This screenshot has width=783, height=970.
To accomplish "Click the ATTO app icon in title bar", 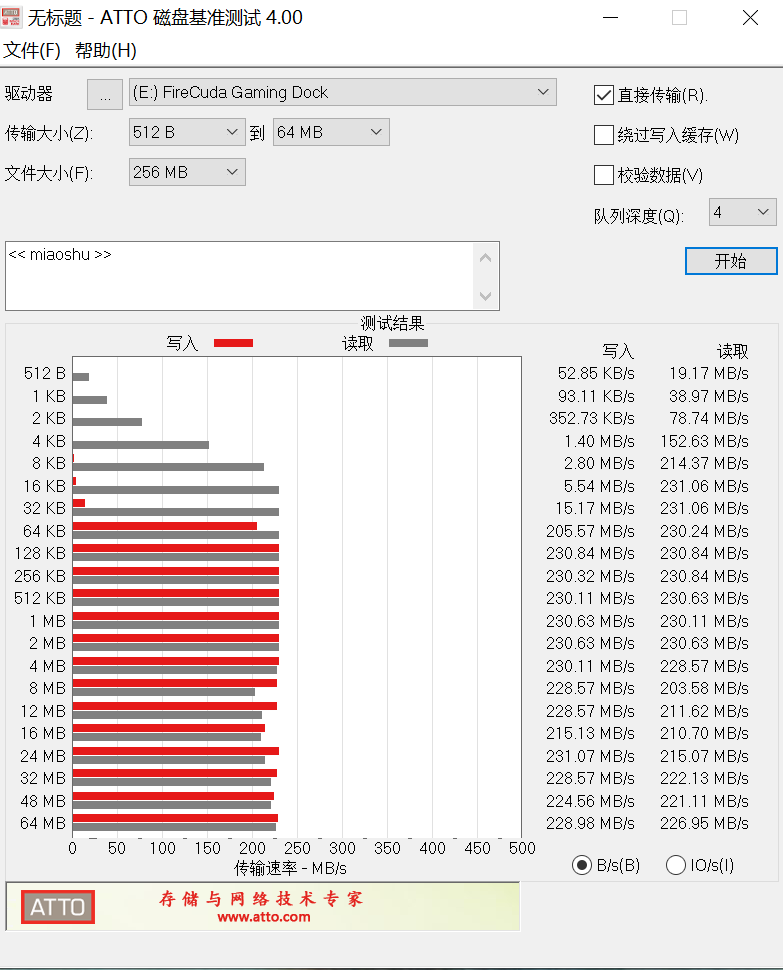I will 13,17.
